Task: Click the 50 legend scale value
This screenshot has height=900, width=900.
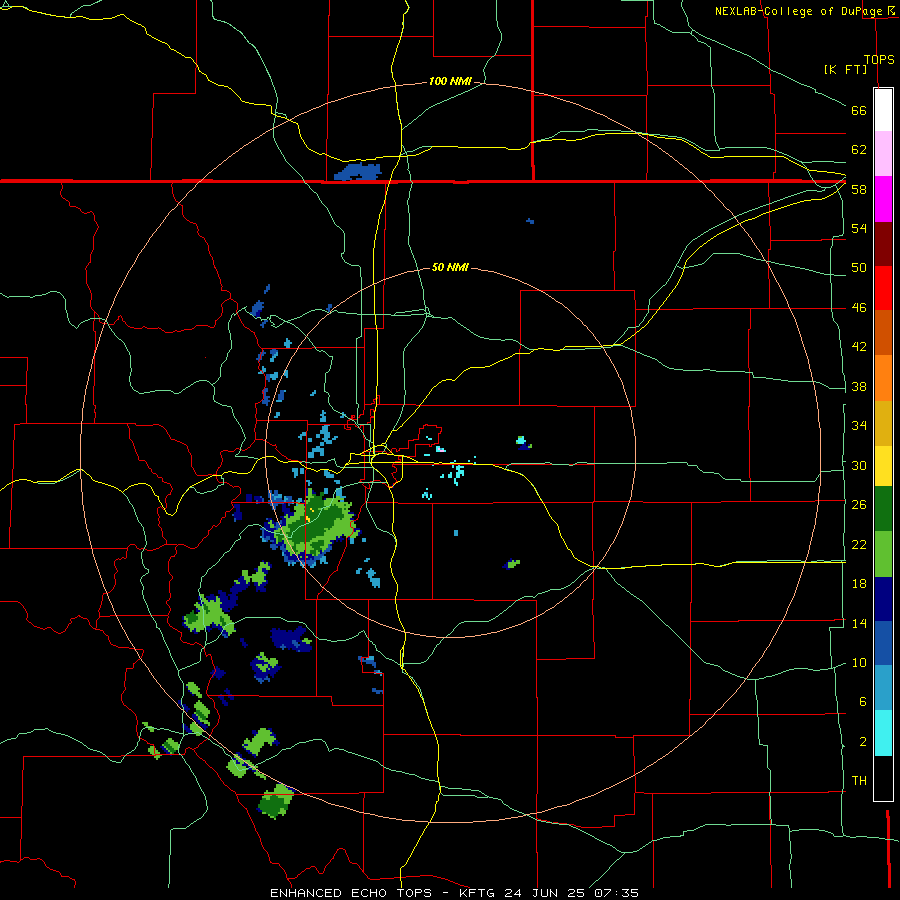Action: point(859,268)
